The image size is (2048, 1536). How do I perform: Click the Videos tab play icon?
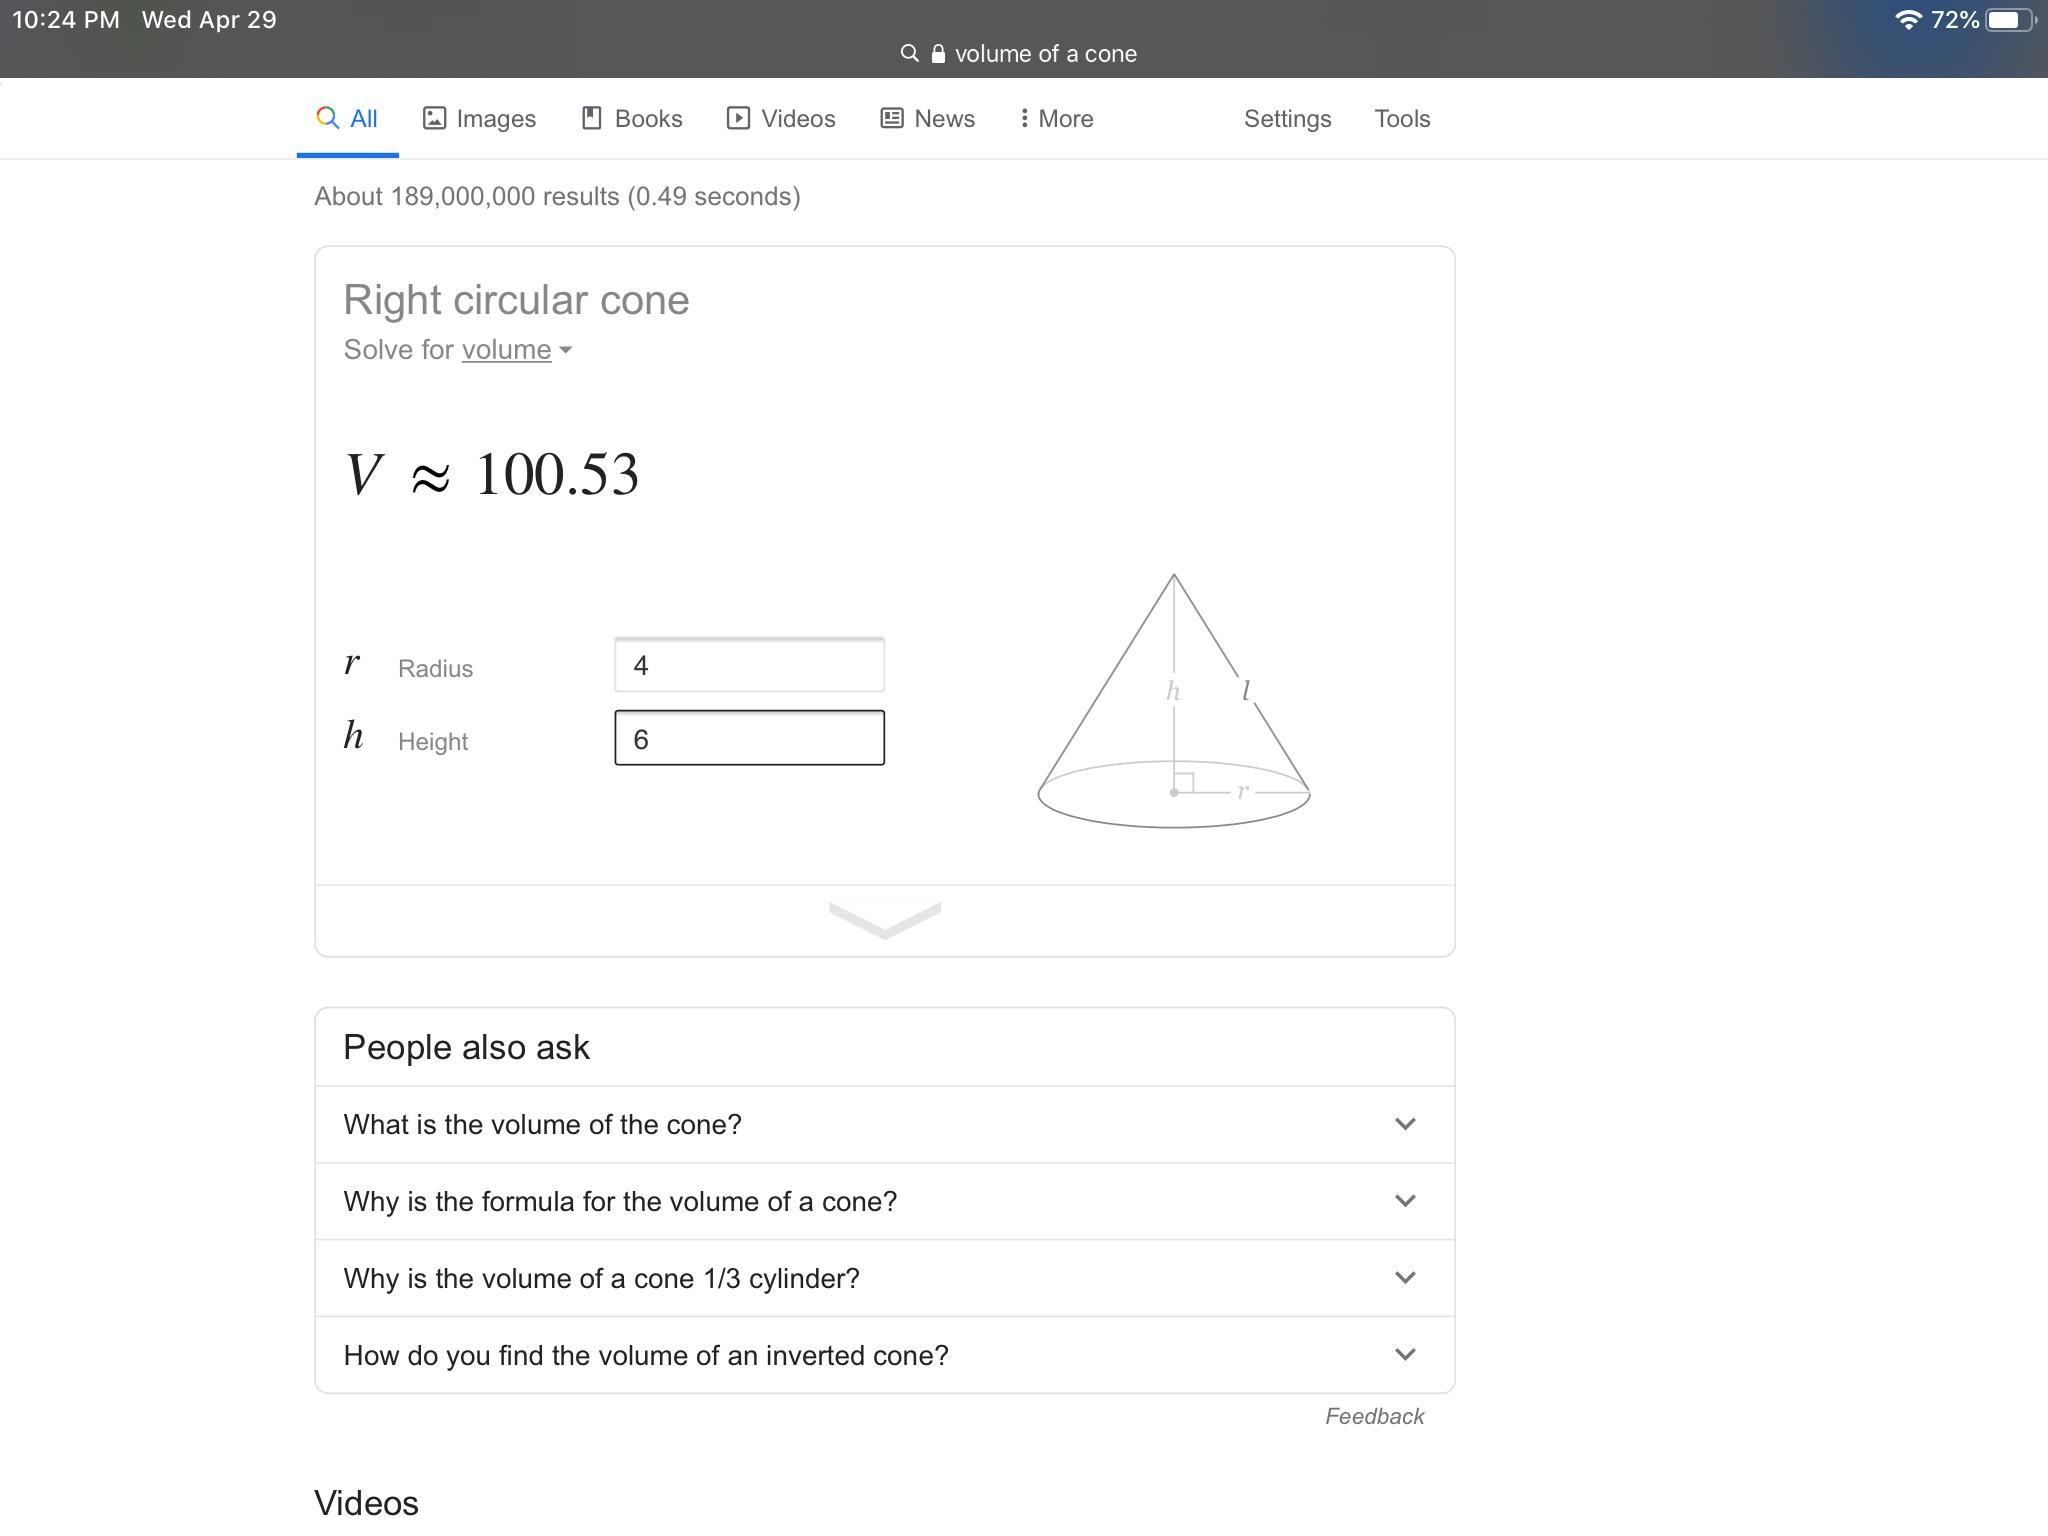click(x=738, y=118)
